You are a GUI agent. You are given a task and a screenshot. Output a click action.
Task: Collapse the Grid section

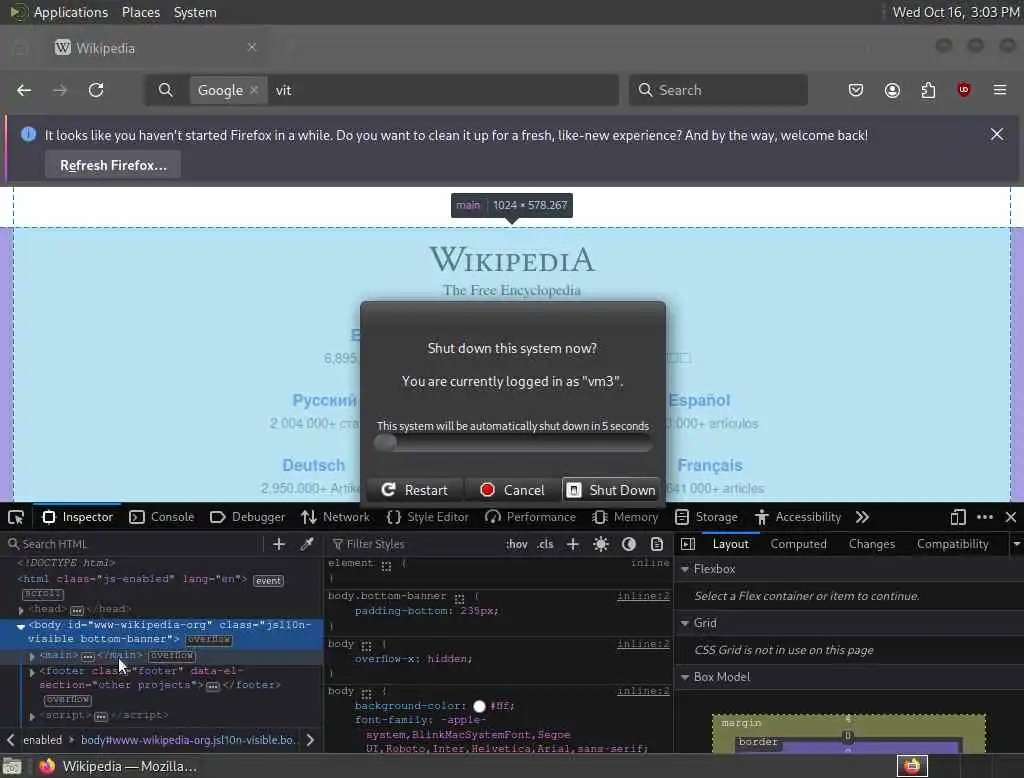[685, 623]
